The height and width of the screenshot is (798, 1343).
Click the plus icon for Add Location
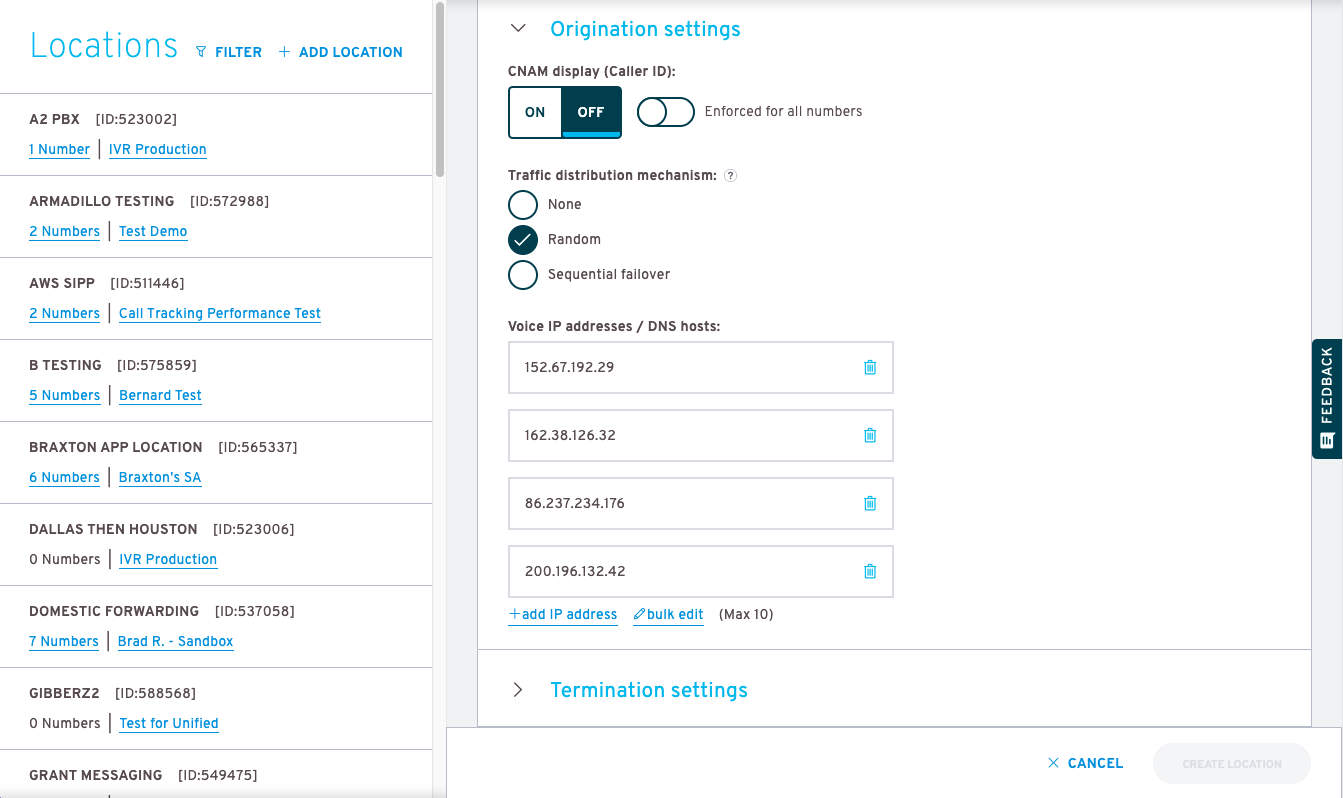284,52
